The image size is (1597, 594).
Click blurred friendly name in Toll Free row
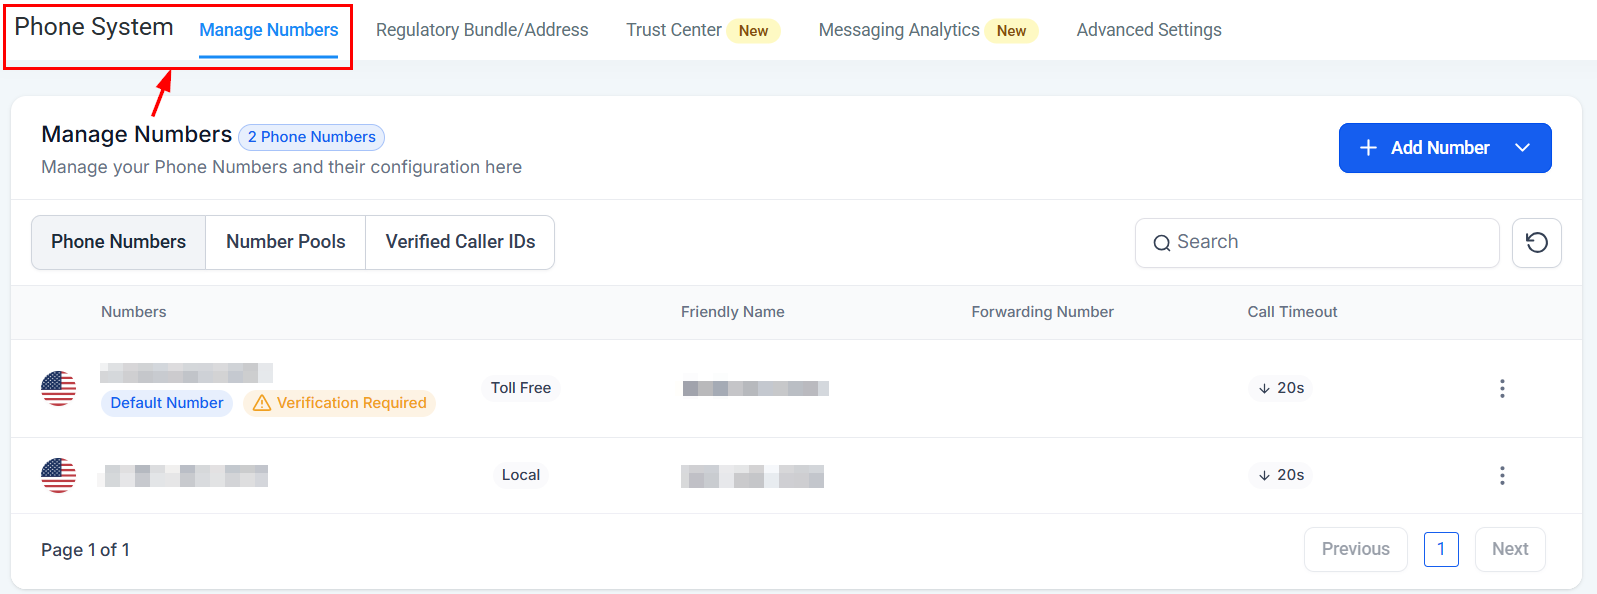[755, 388]
